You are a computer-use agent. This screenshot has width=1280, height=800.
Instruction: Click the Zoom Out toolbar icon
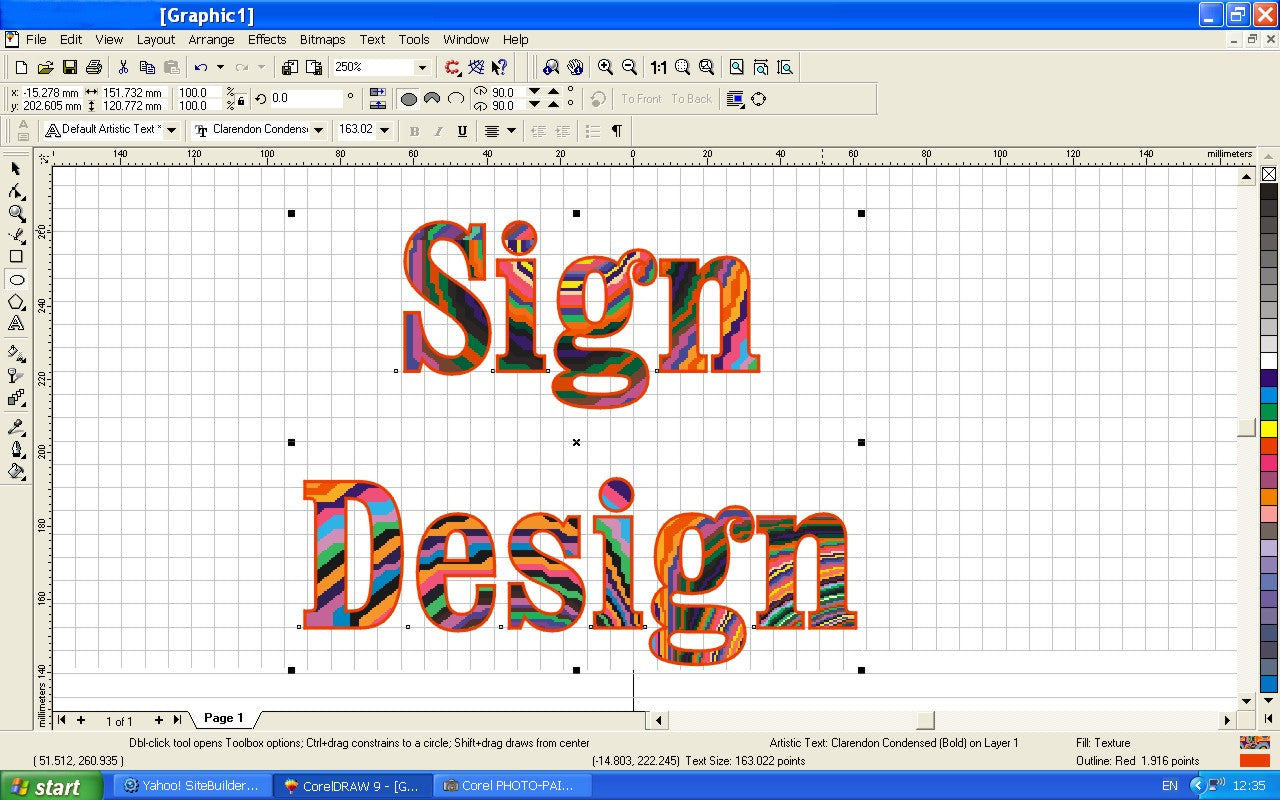click(629, 67)
